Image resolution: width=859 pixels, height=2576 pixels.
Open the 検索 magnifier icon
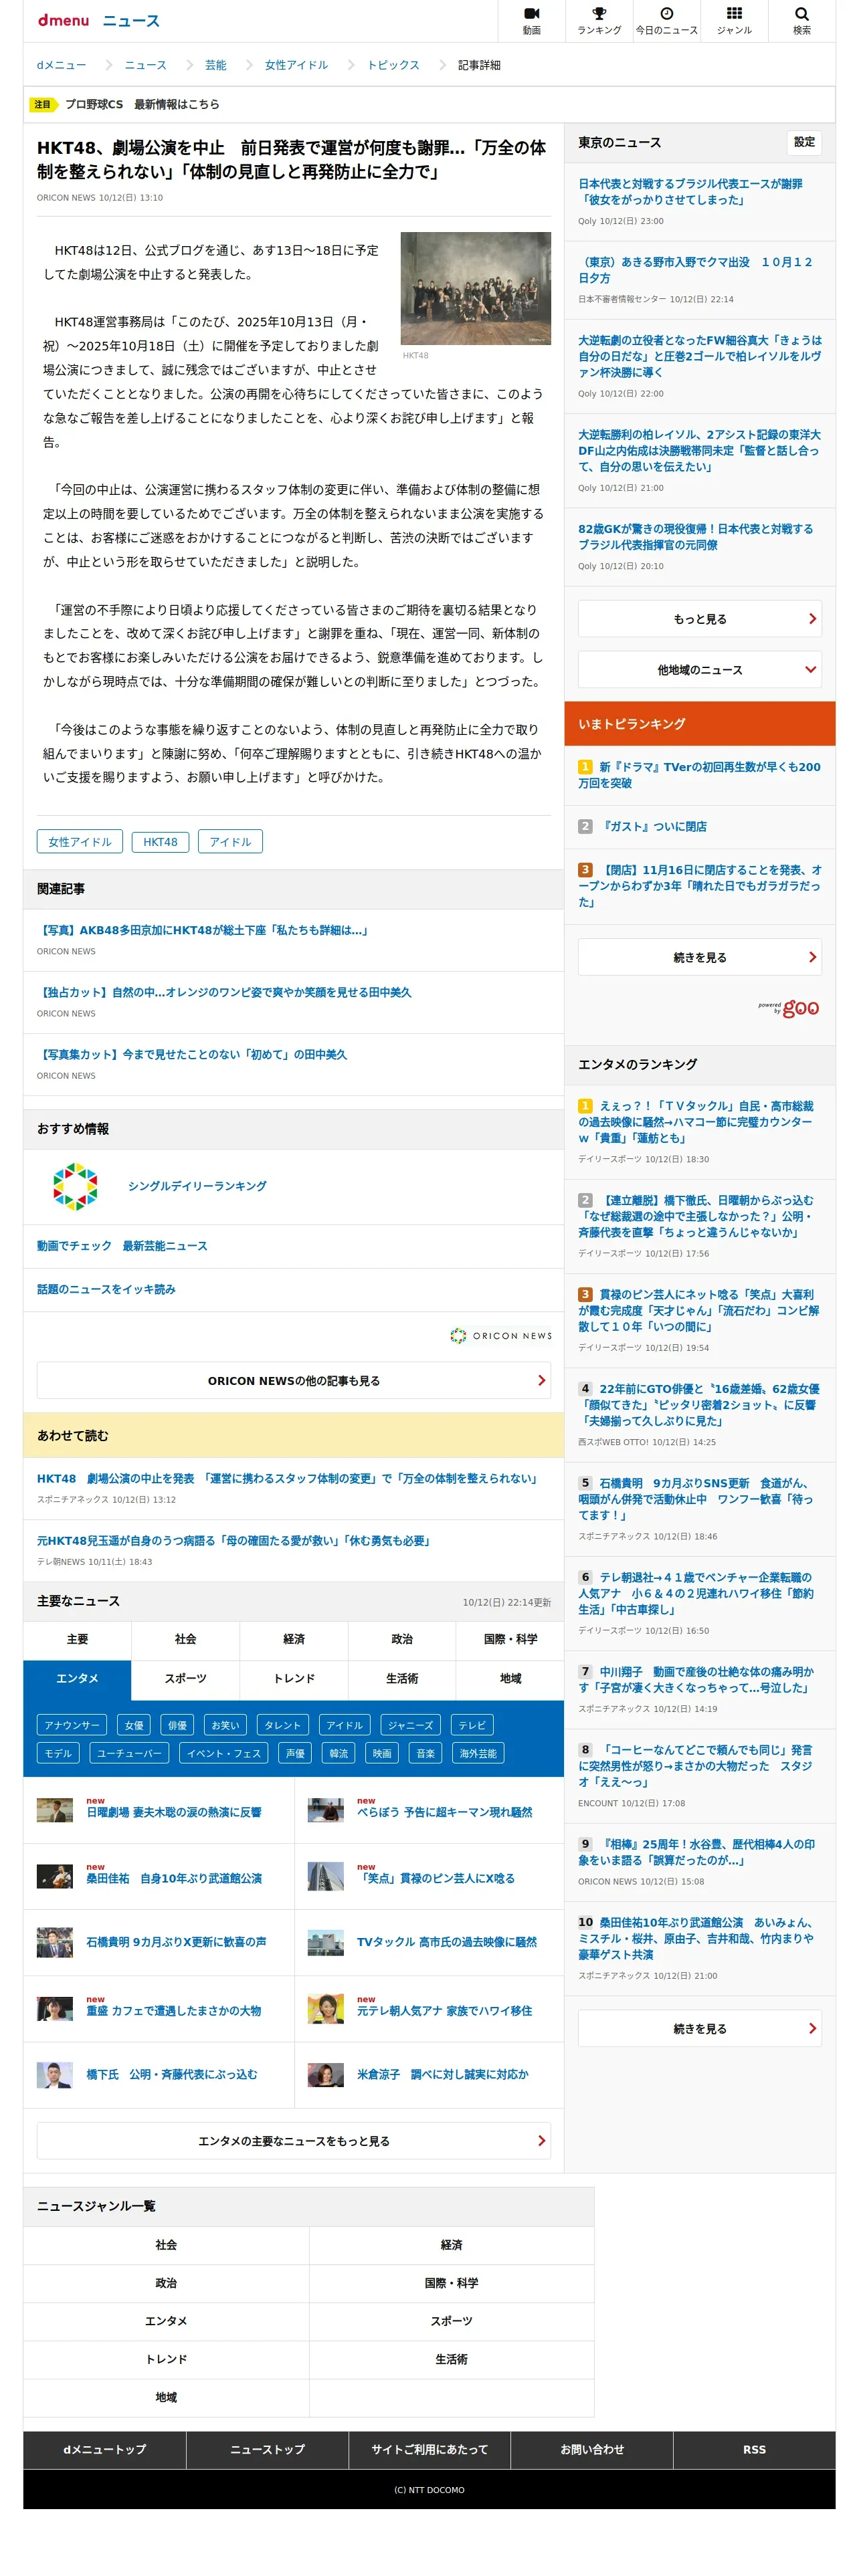click(x=801, y=20)
